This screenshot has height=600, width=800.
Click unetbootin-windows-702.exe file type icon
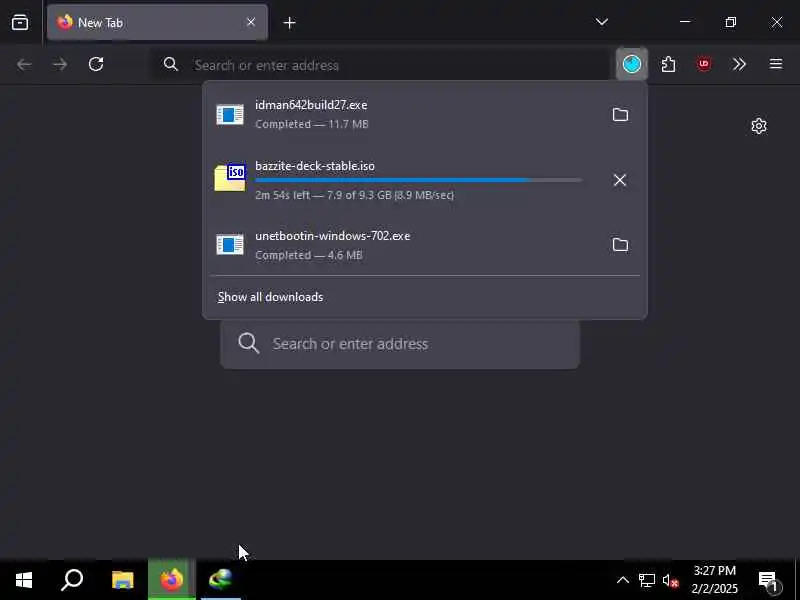tap(230, 245)
